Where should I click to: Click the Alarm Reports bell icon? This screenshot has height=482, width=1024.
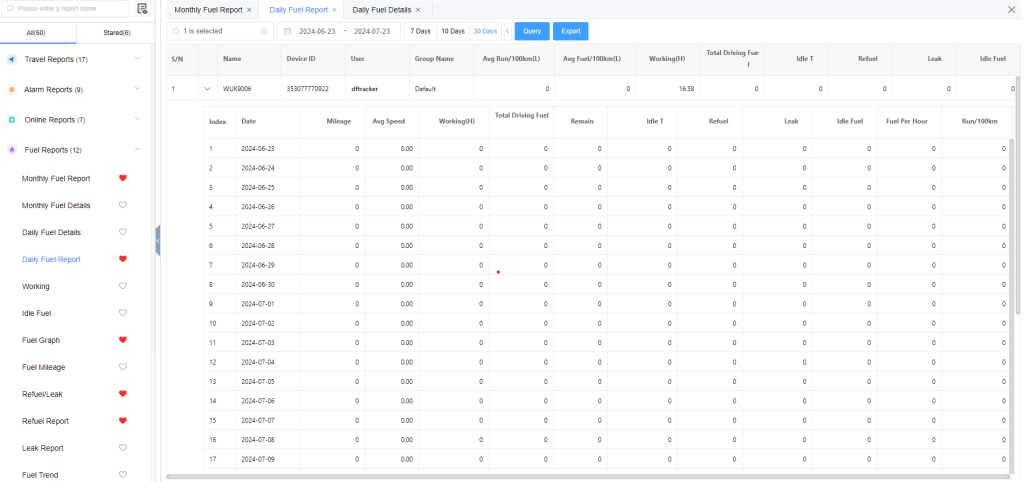(x=12, y=90)
